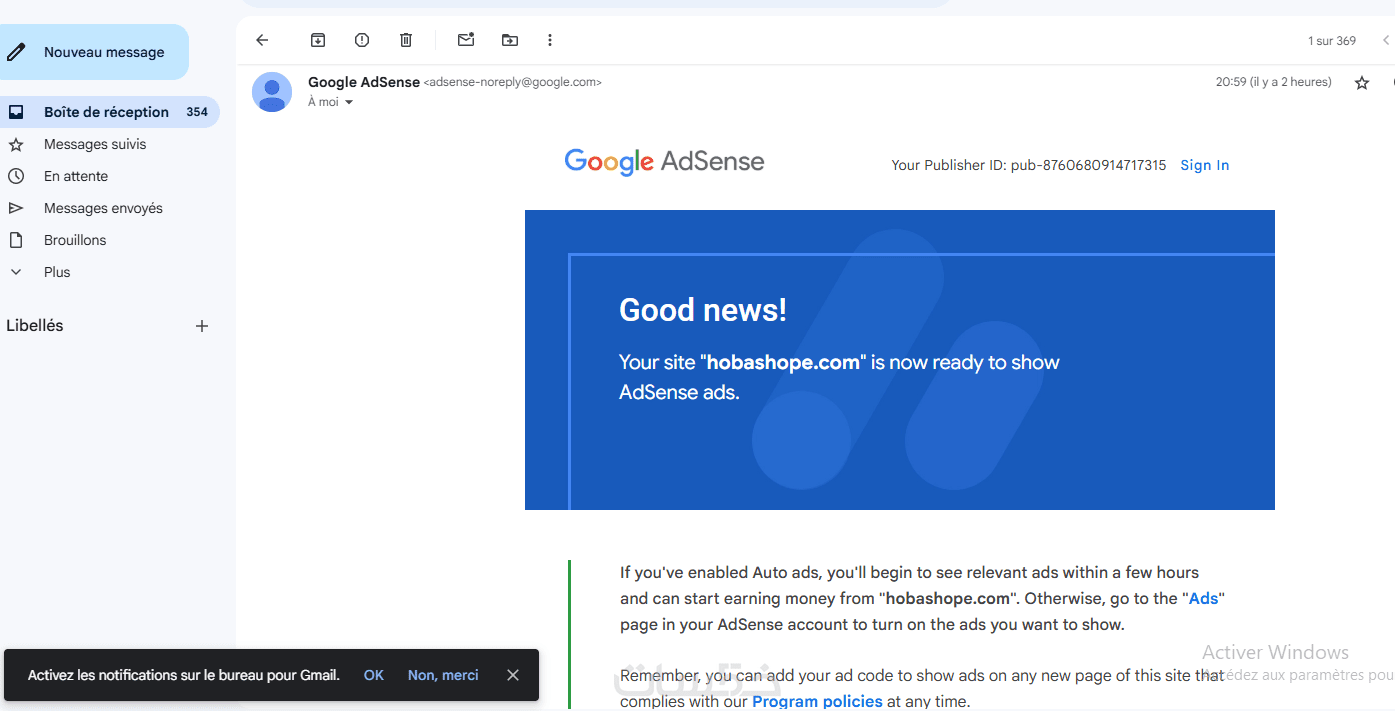Archive this email
This screenshot has width=1395, height=711.
click(318, 40)
